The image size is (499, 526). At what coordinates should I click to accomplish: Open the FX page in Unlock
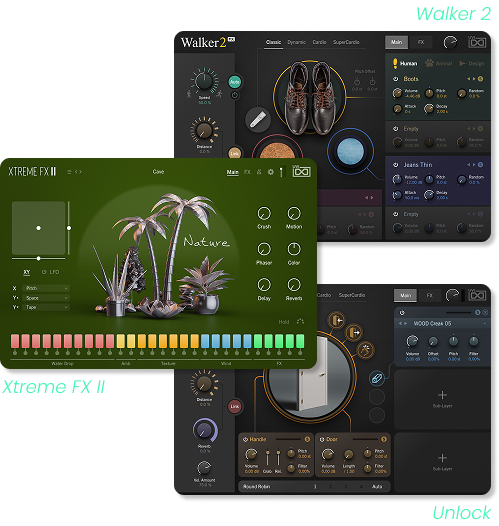pos(430,295)
